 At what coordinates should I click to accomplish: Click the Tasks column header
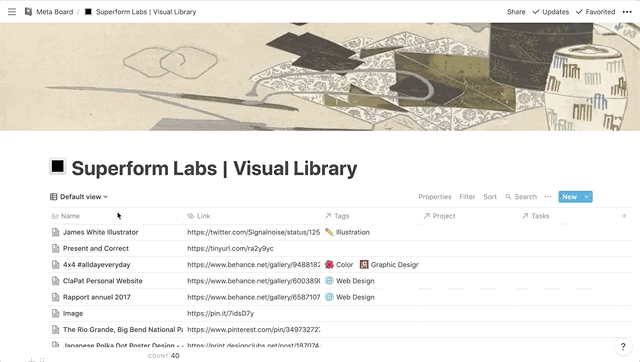[x=567, y=216]
